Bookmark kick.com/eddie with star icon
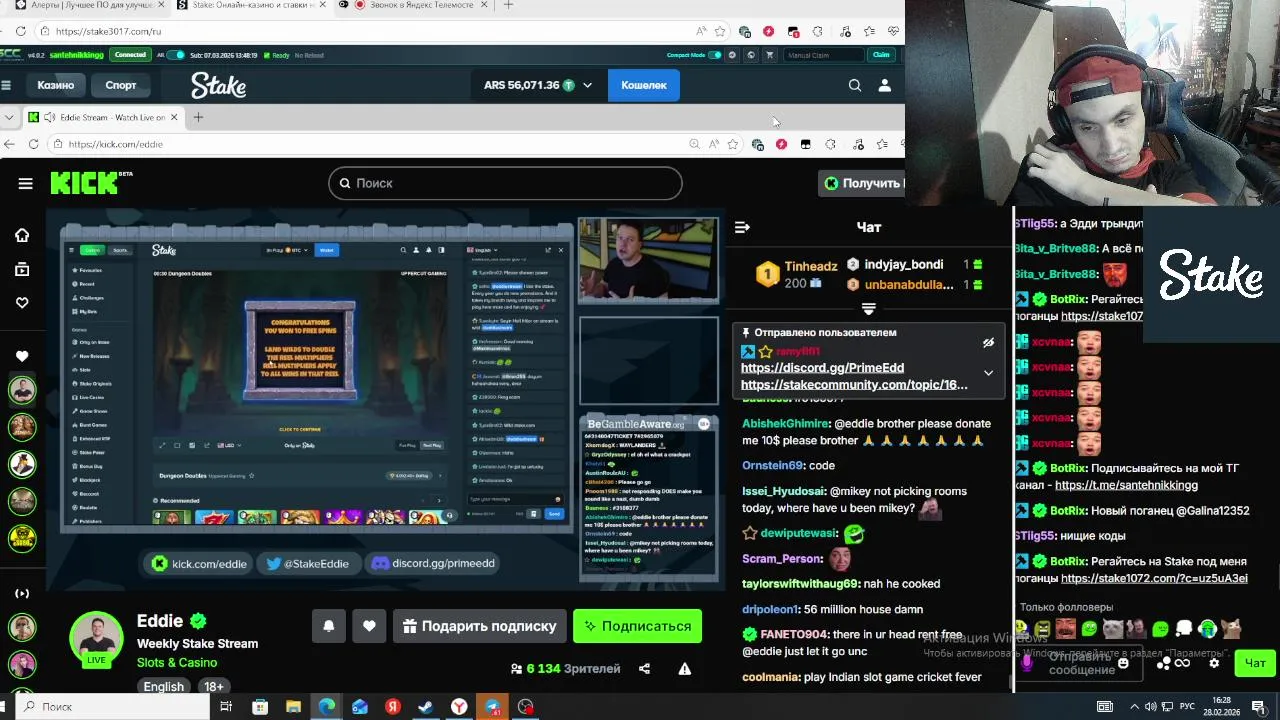 pyautogui.click(x=732, y=144)
